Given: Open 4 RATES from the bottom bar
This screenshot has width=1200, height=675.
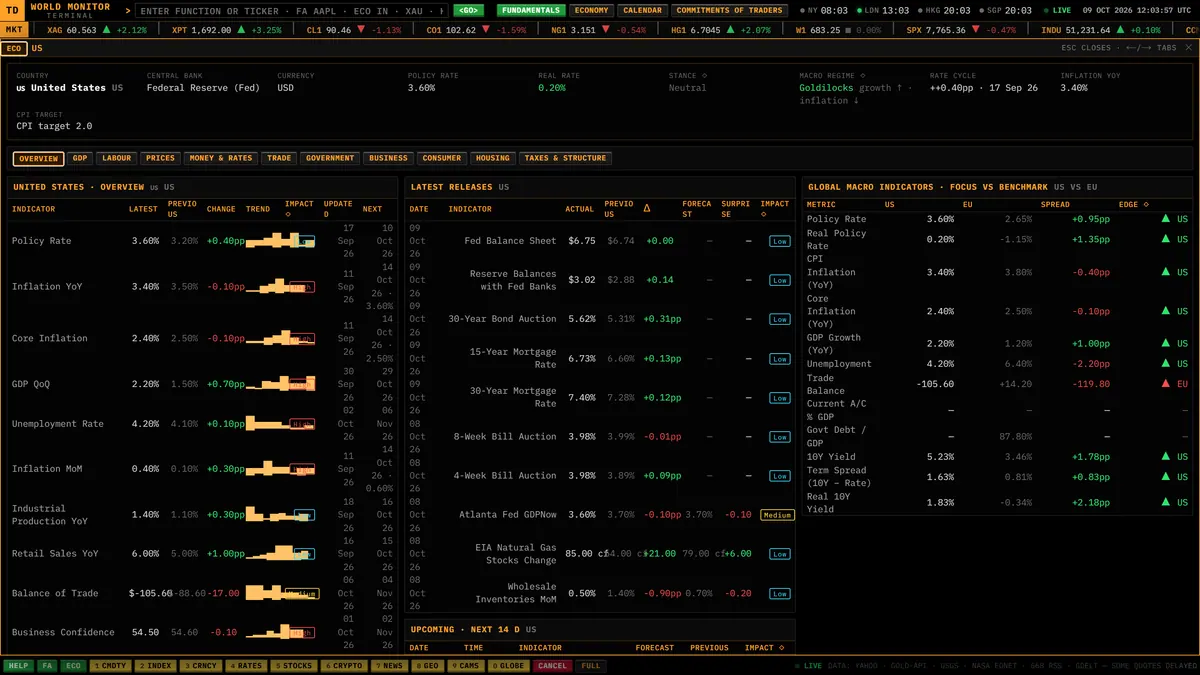Looking at the screenshot, I should coord(245,665).
